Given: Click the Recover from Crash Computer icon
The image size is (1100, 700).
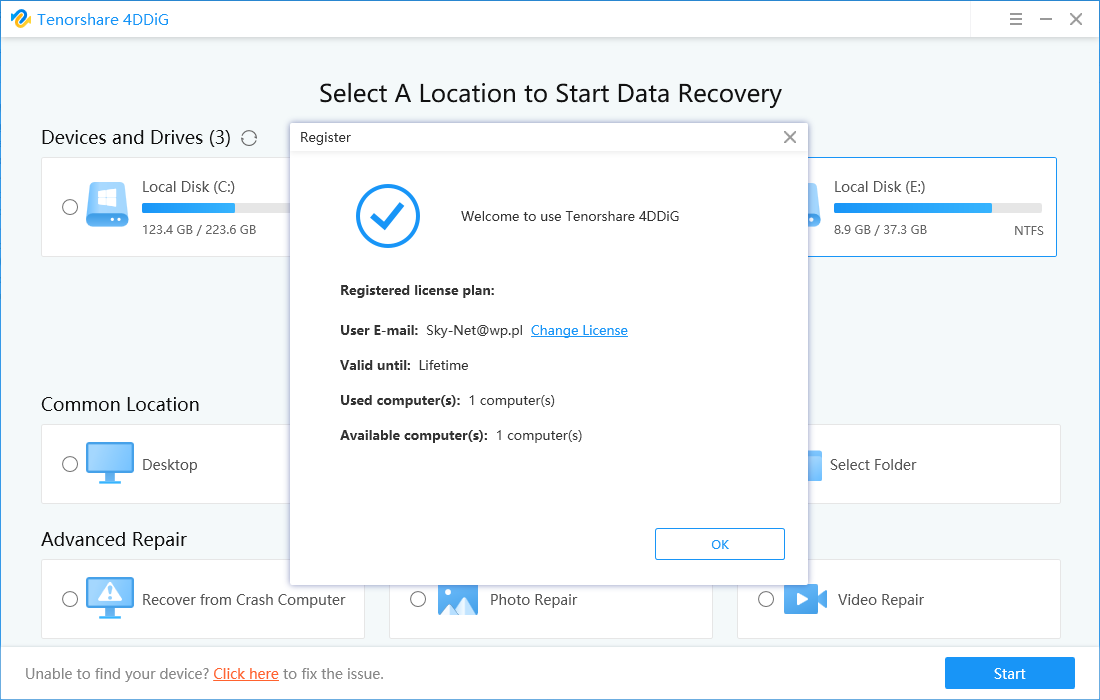Looking at the screenshot, I should 109,598.
